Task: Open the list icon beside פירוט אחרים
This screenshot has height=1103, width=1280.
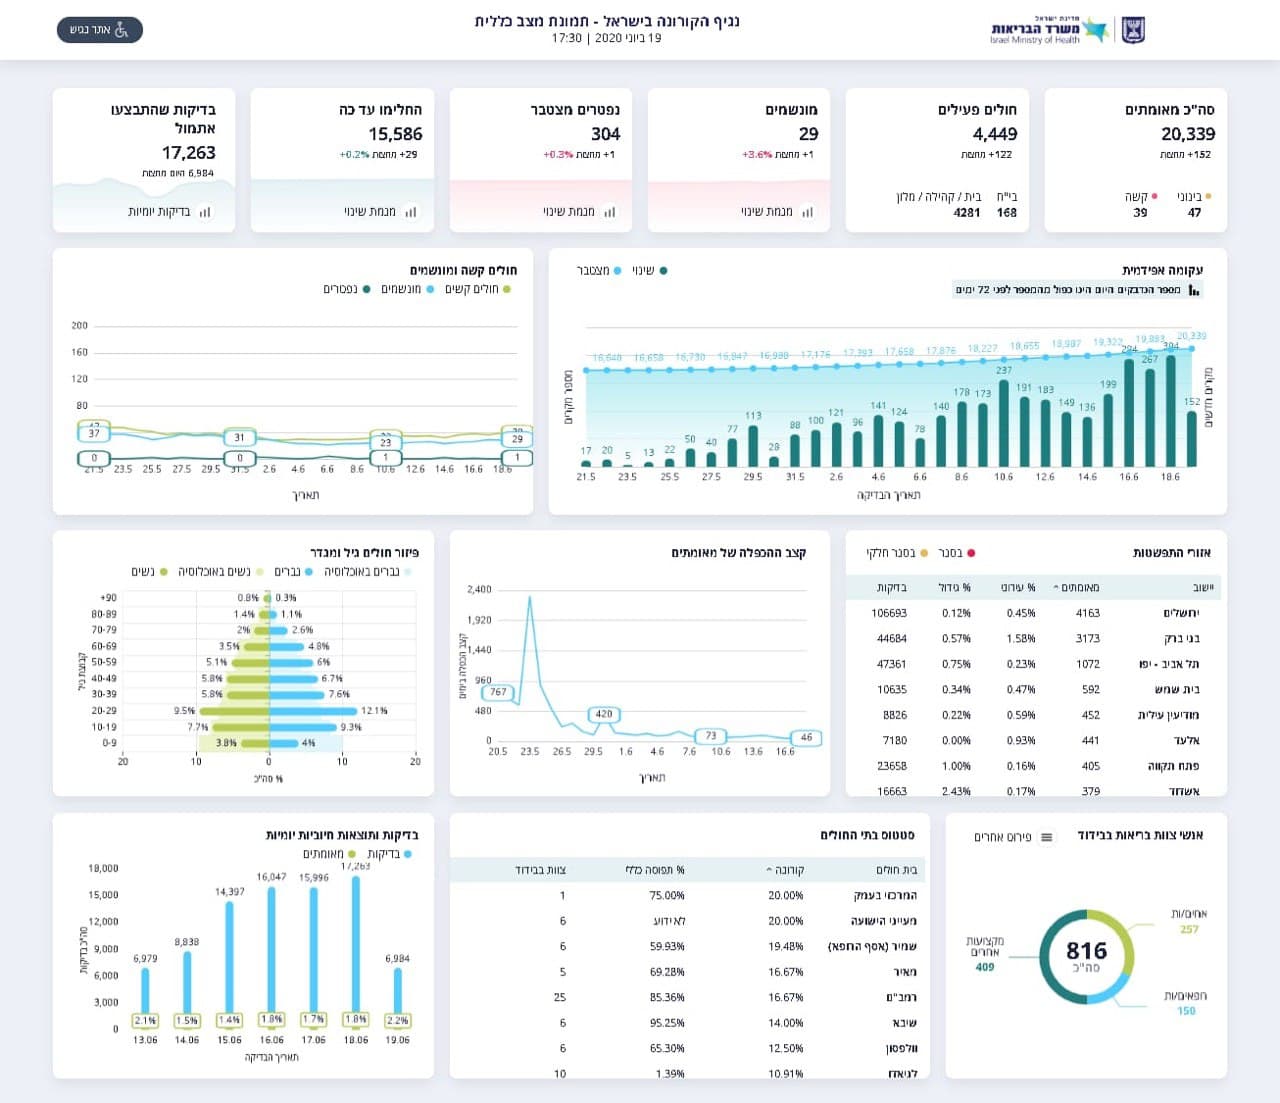Action: click(1047, 837)
